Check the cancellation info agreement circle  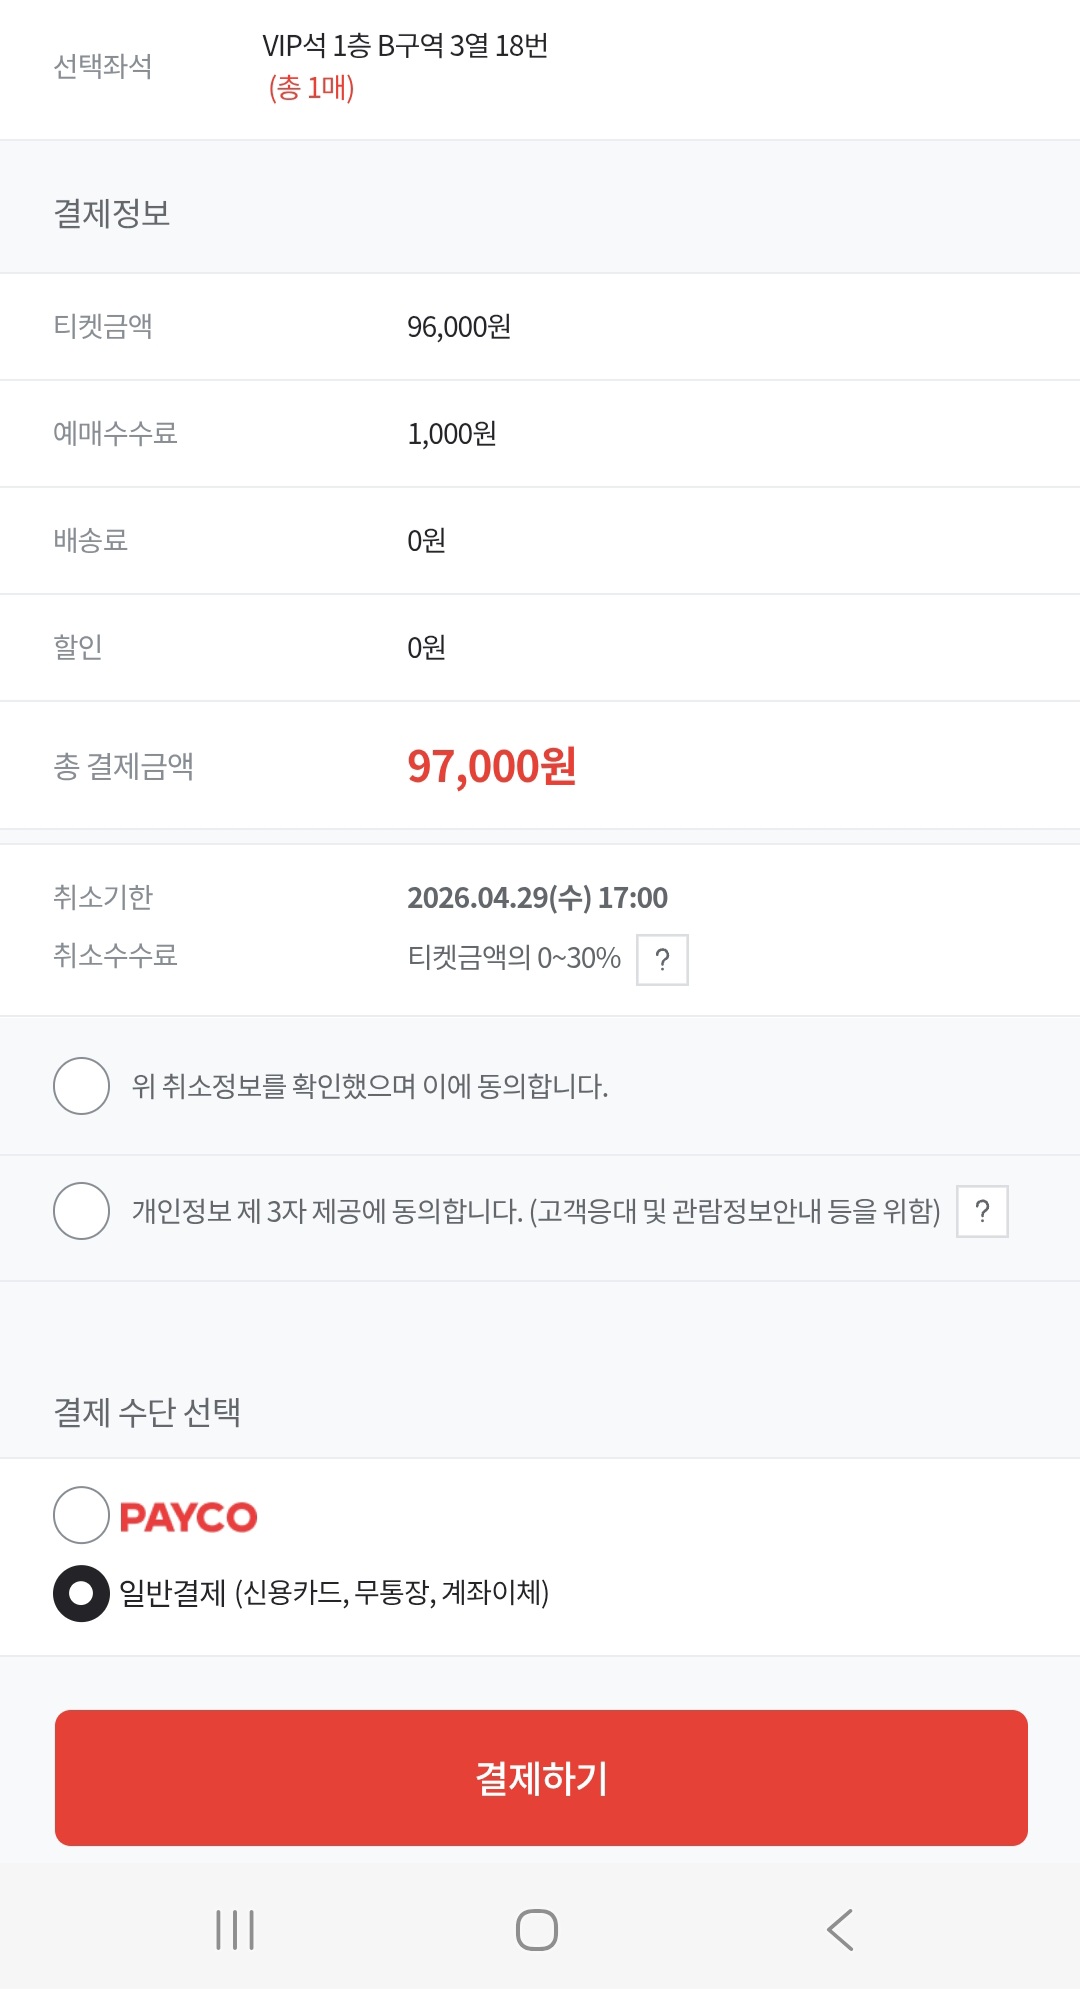pos(81,1086)
